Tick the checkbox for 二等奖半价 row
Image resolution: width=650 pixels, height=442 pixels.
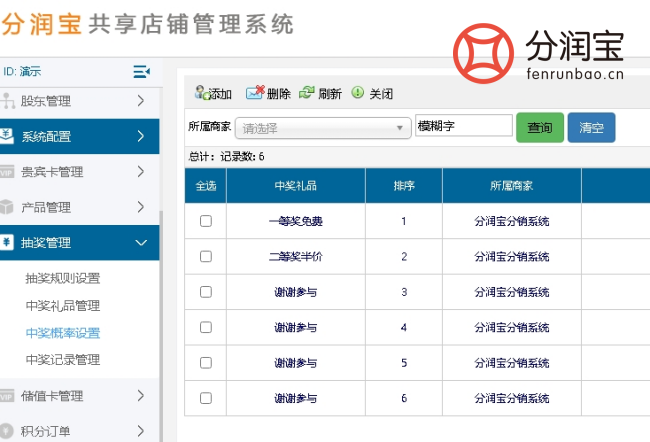point(206,257)
